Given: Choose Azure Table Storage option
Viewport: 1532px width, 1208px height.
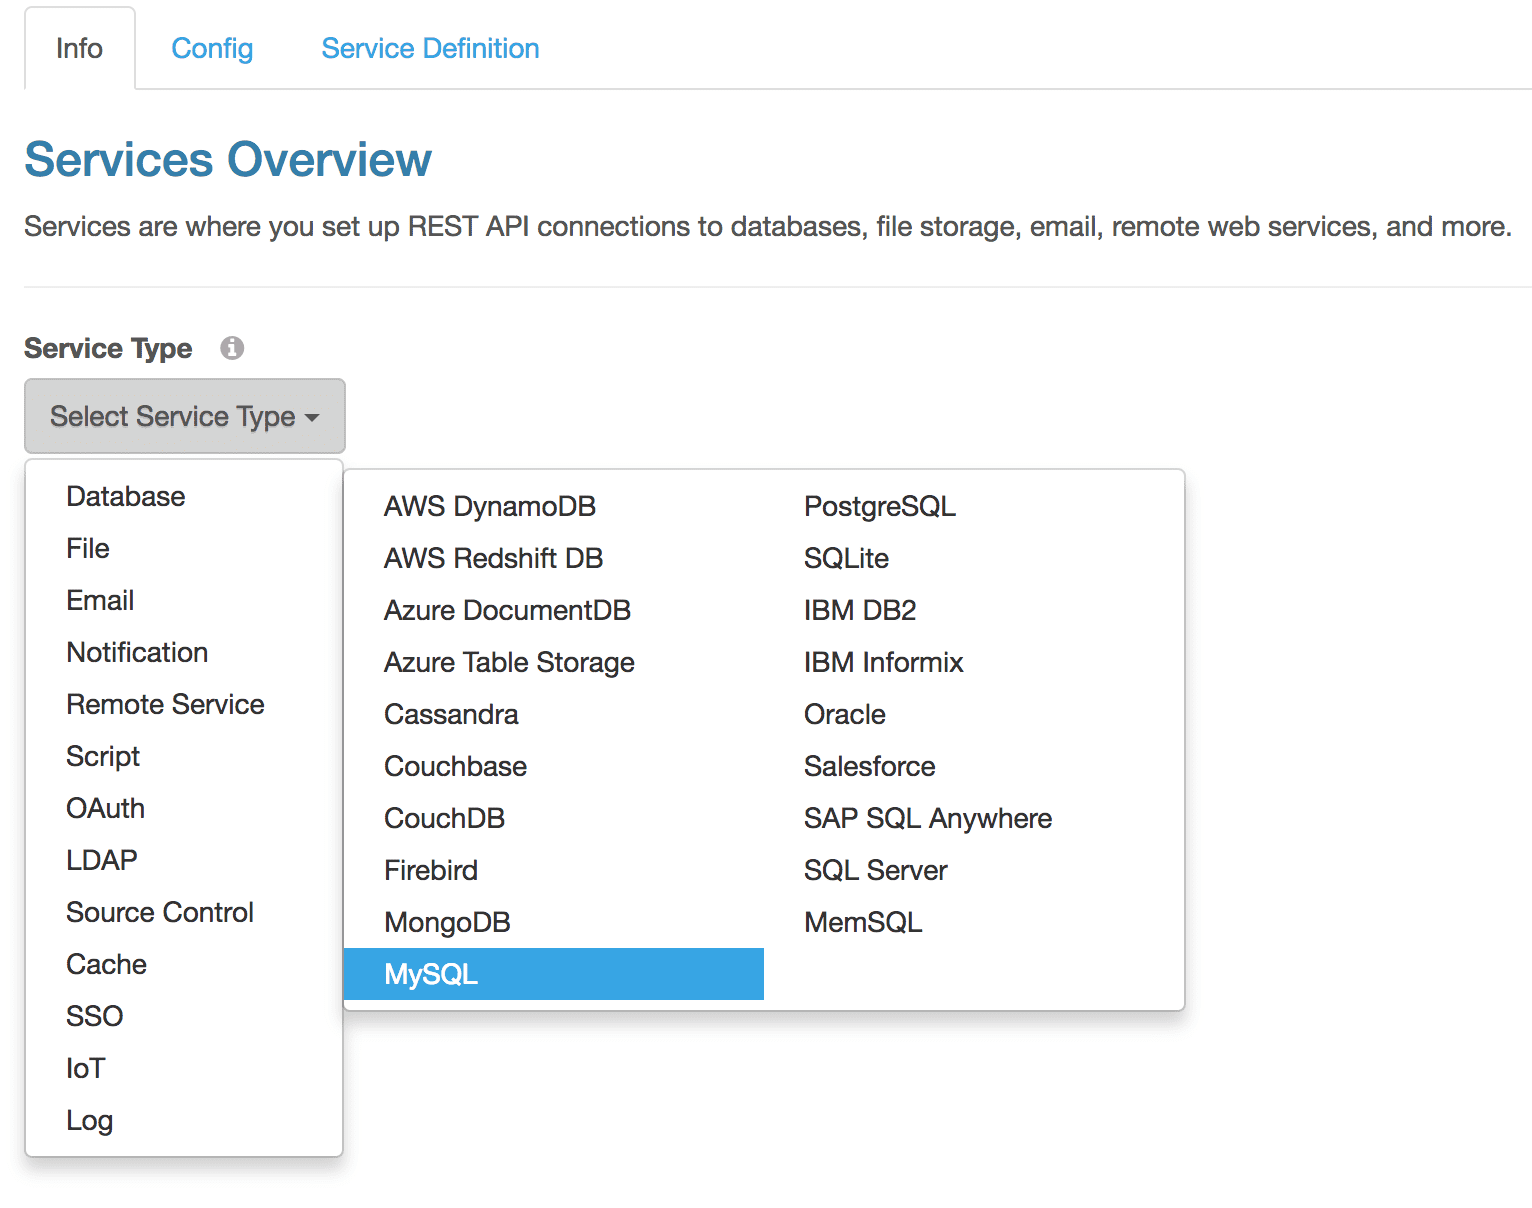Looking at the screenshot, I should tap(509, 662).
